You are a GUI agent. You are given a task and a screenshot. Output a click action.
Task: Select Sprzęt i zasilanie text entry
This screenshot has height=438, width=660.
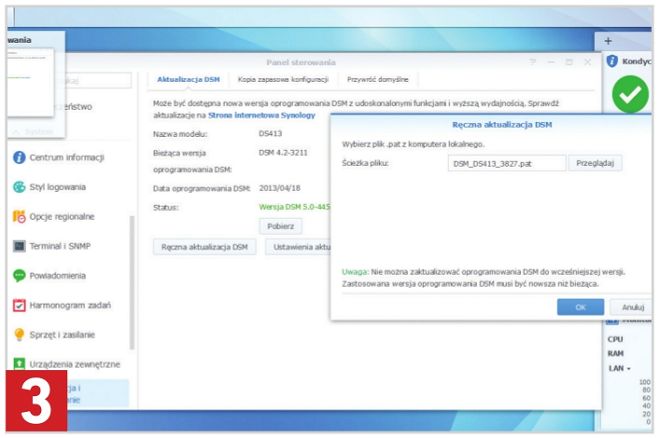pos(62,335)
